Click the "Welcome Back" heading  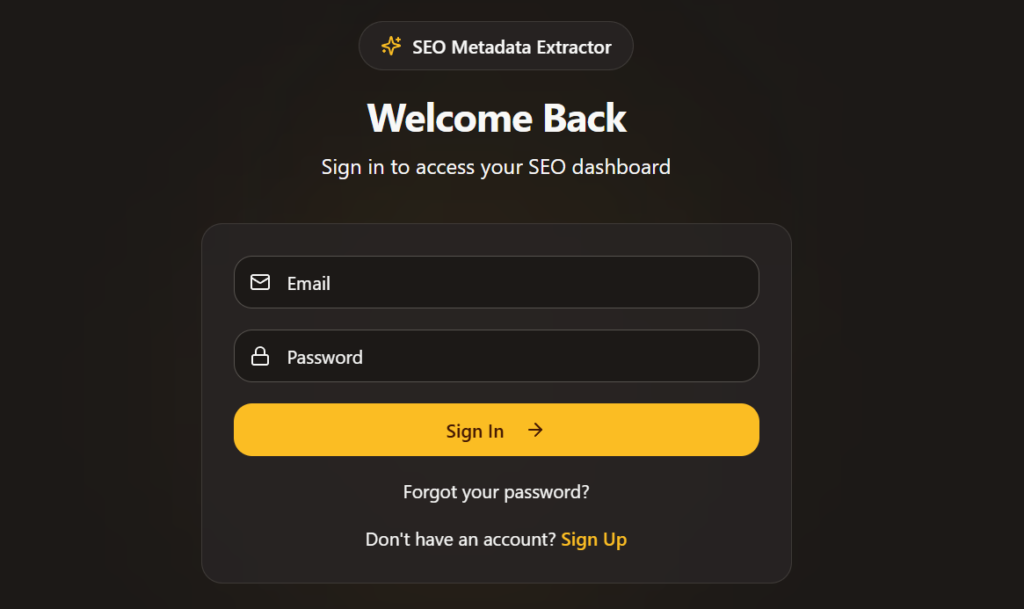[x=496, y=118]
